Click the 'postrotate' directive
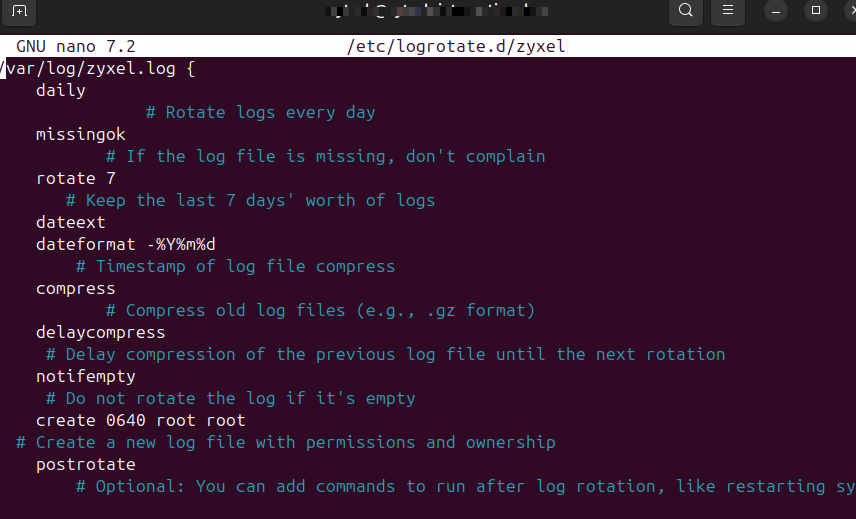Image resolution: width=856 pixels, height=519 pixels. click(x=85, y=465)
